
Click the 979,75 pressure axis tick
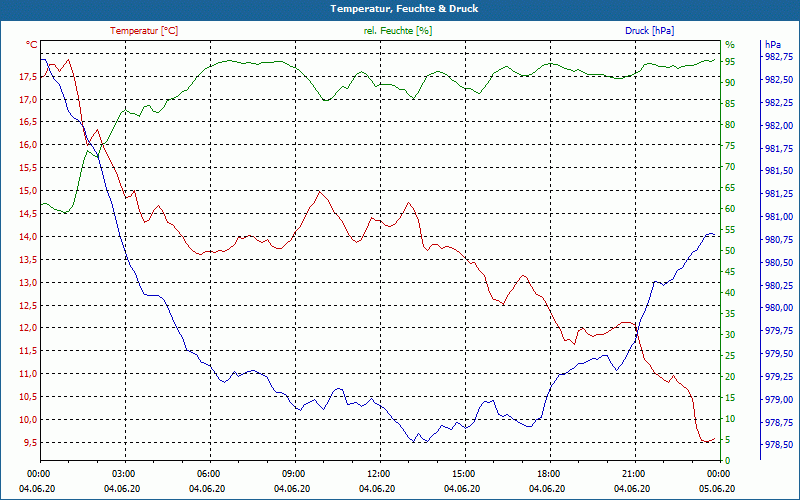779,331
